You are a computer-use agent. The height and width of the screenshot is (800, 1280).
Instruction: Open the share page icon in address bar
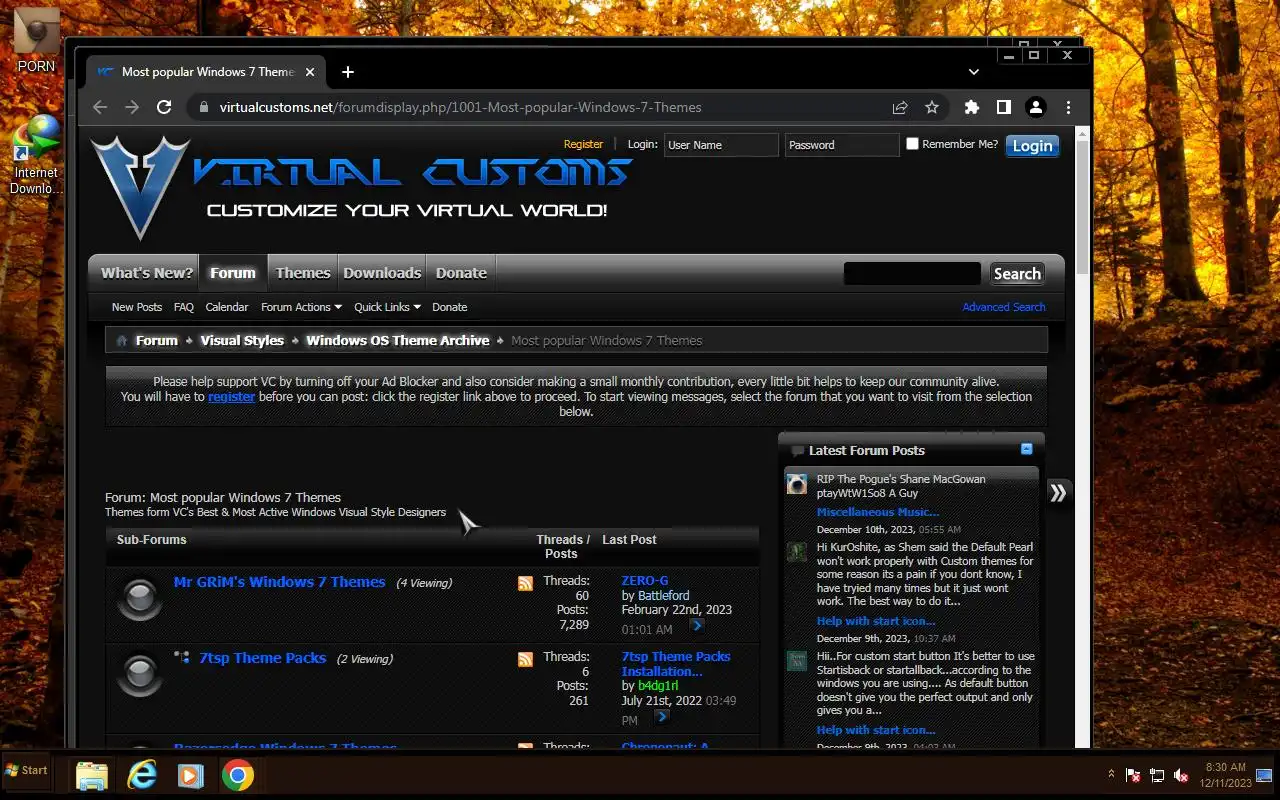[900, 107]
